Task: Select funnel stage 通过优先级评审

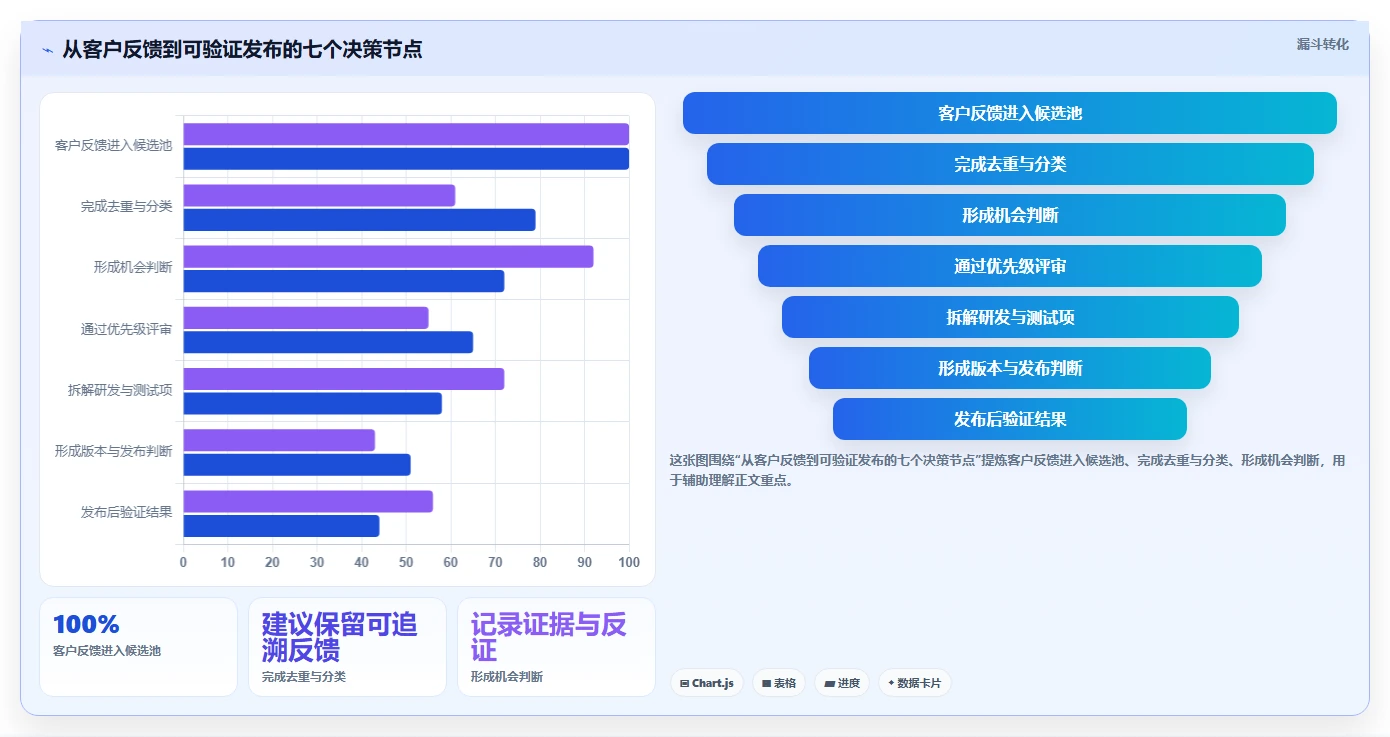Action: [1010, 266]
